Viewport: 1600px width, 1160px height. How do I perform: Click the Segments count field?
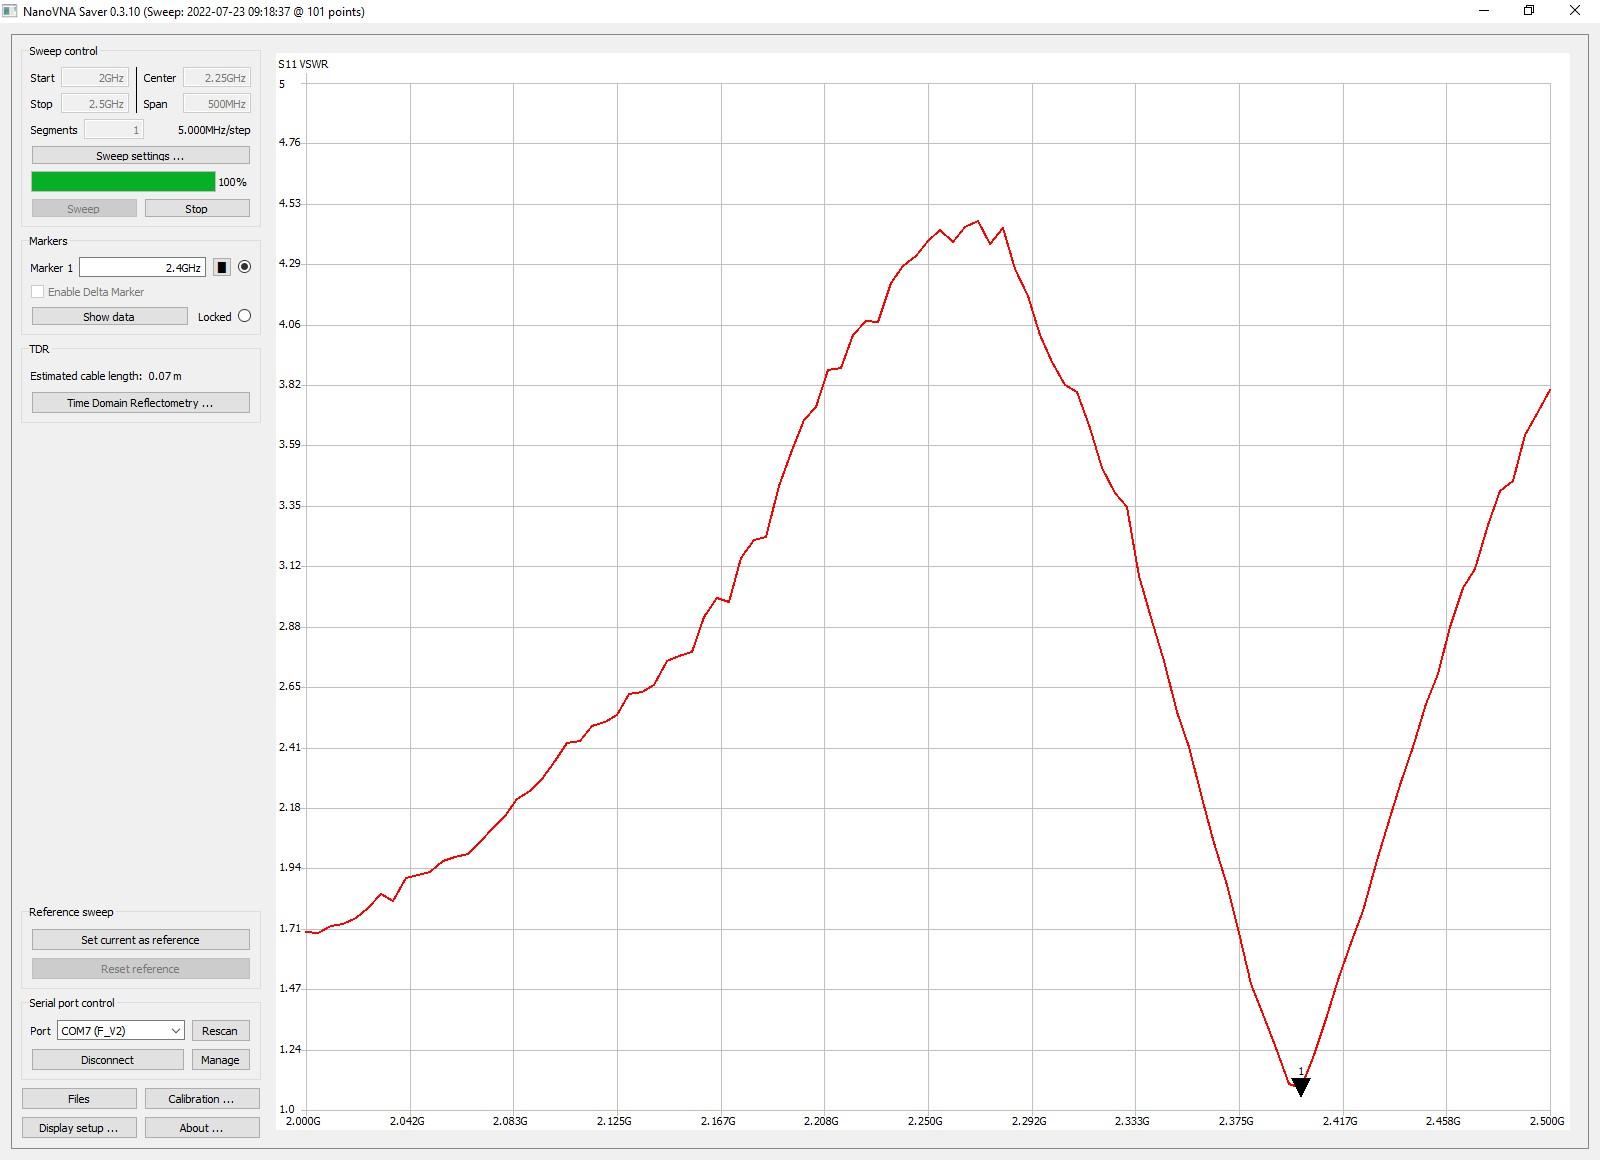click(x=114, y=129)
